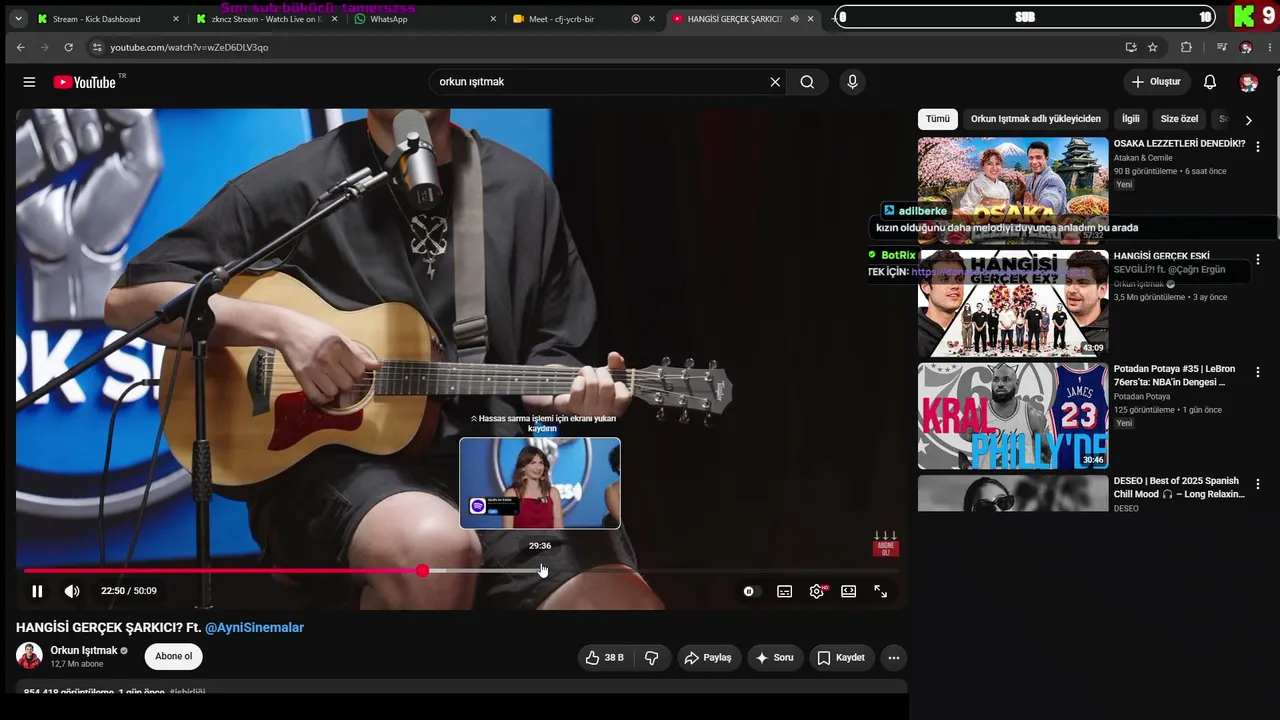Go forward in the browser
Screen dimensions: 1280x720
click(45, 47)
